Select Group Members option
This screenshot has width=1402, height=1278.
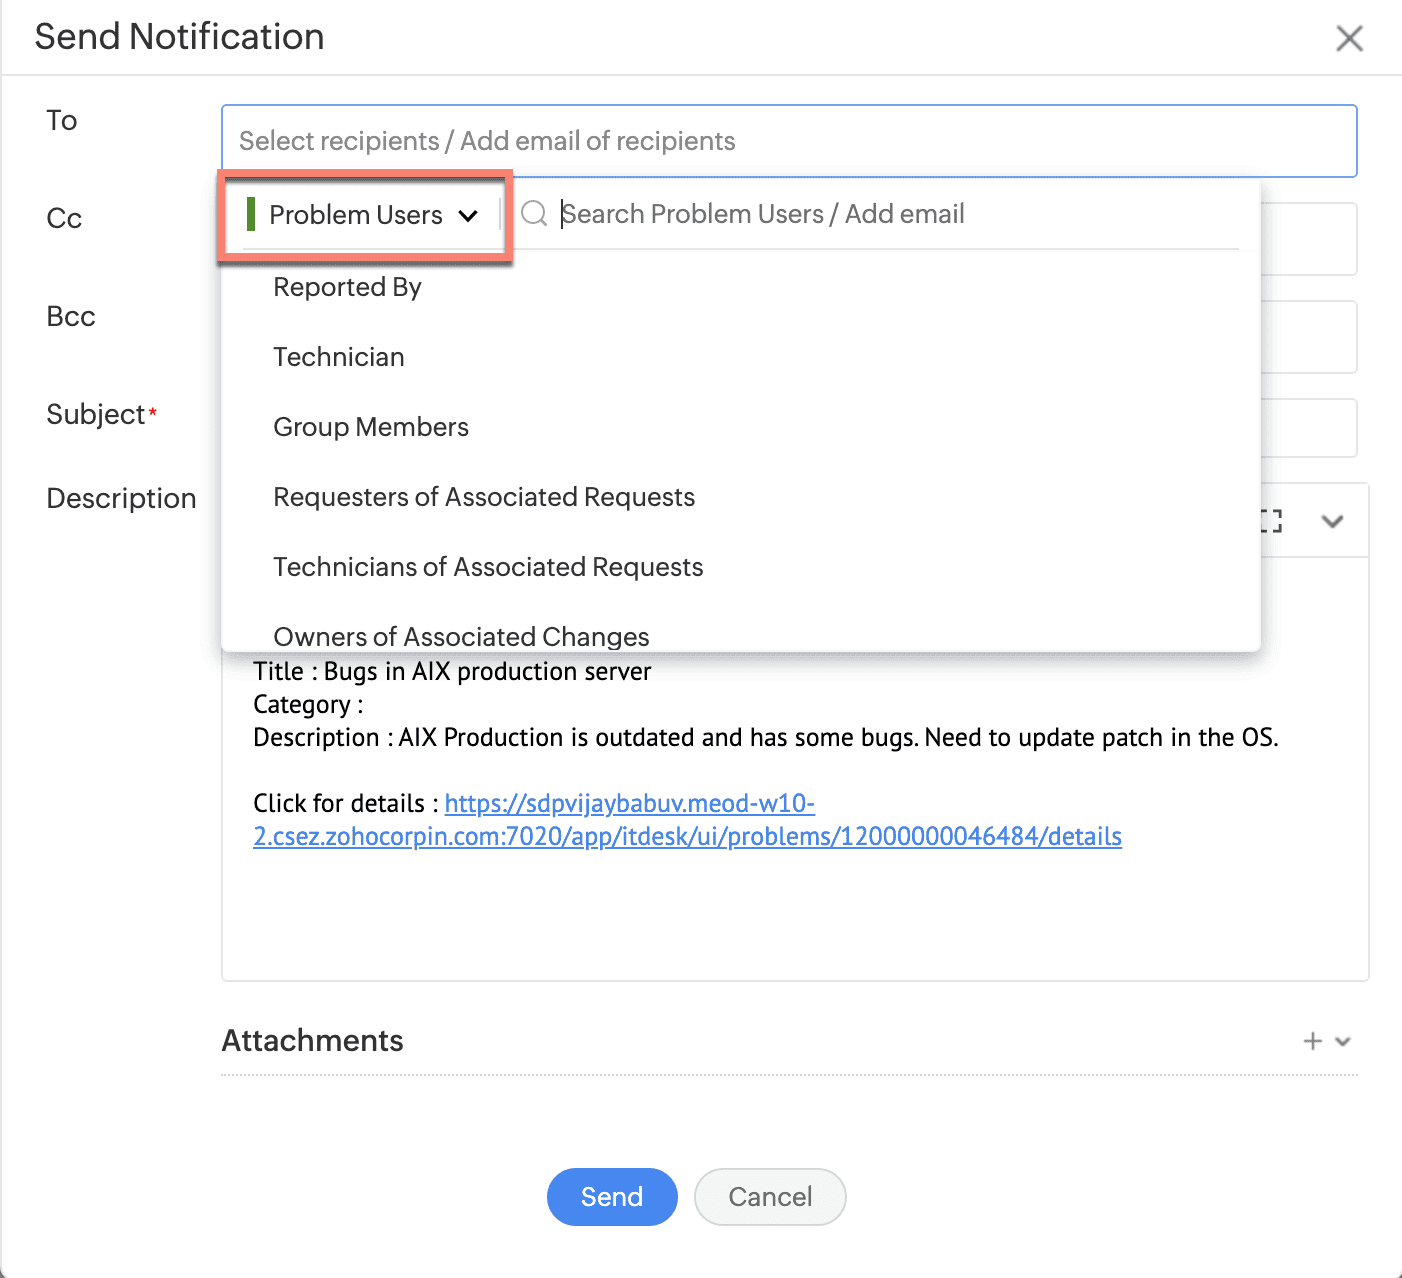(x=371, y=428)
